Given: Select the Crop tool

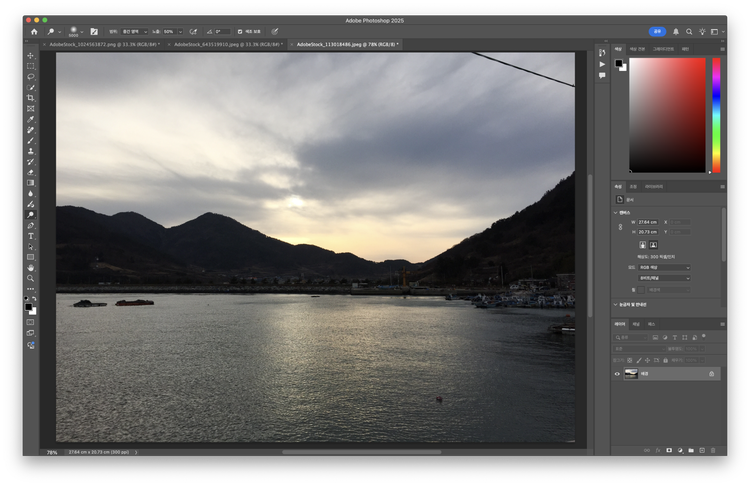Looking at the screenshot, I should click(x=31, y=98).
